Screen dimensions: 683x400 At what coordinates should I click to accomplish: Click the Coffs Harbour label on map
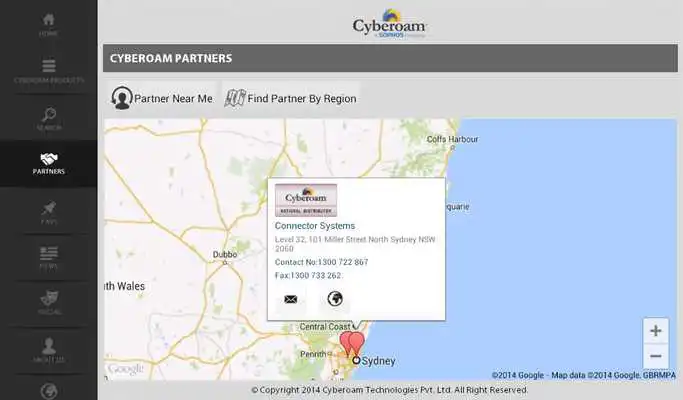[452, 139]
